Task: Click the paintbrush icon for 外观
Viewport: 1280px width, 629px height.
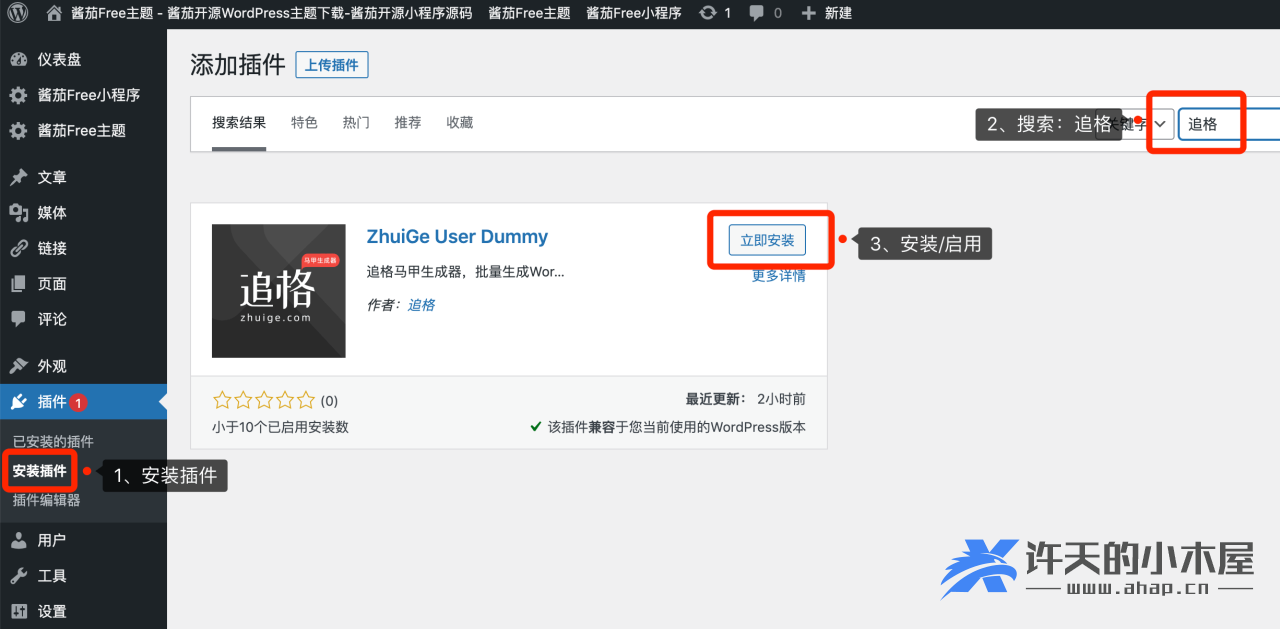Action: pos(18,366)
